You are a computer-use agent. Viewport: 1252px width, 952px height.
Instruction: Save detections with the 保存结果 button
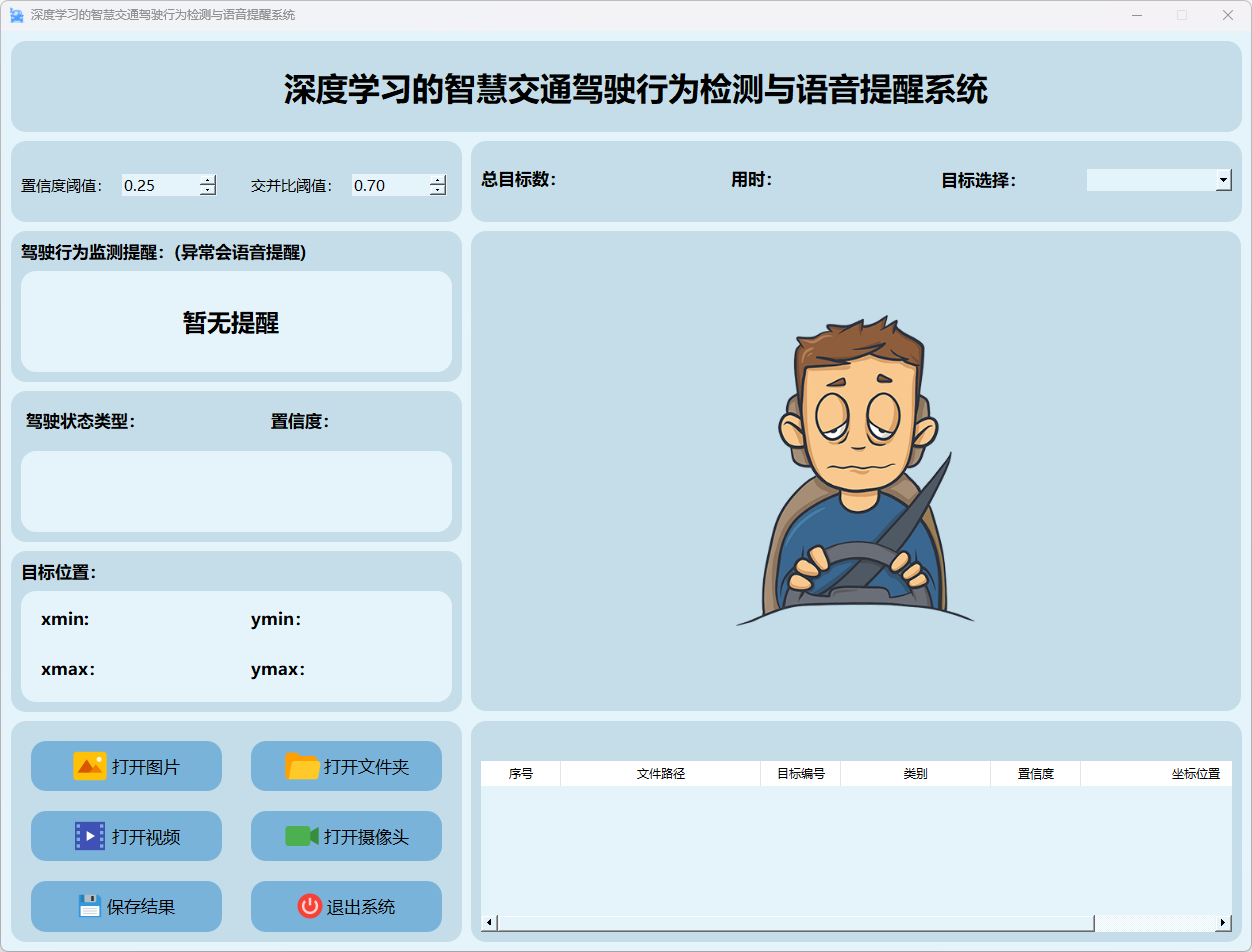click(126, 906)
